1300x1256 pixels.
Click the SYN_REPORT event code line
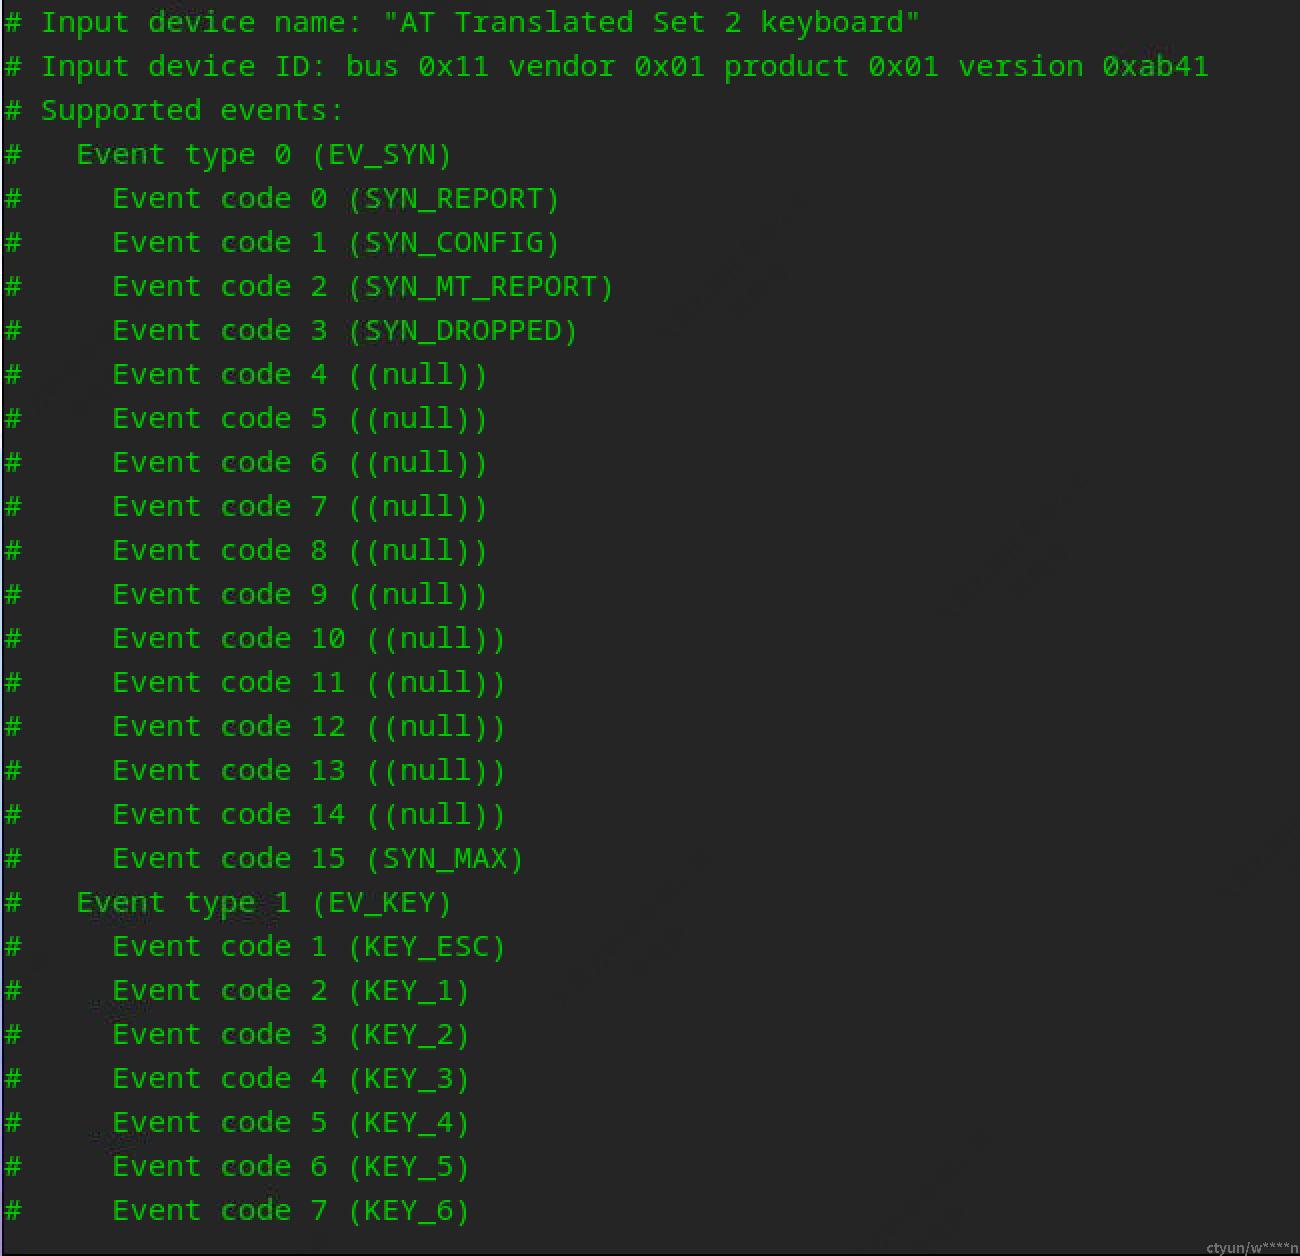pyautogui.click(x=282, y=198)
